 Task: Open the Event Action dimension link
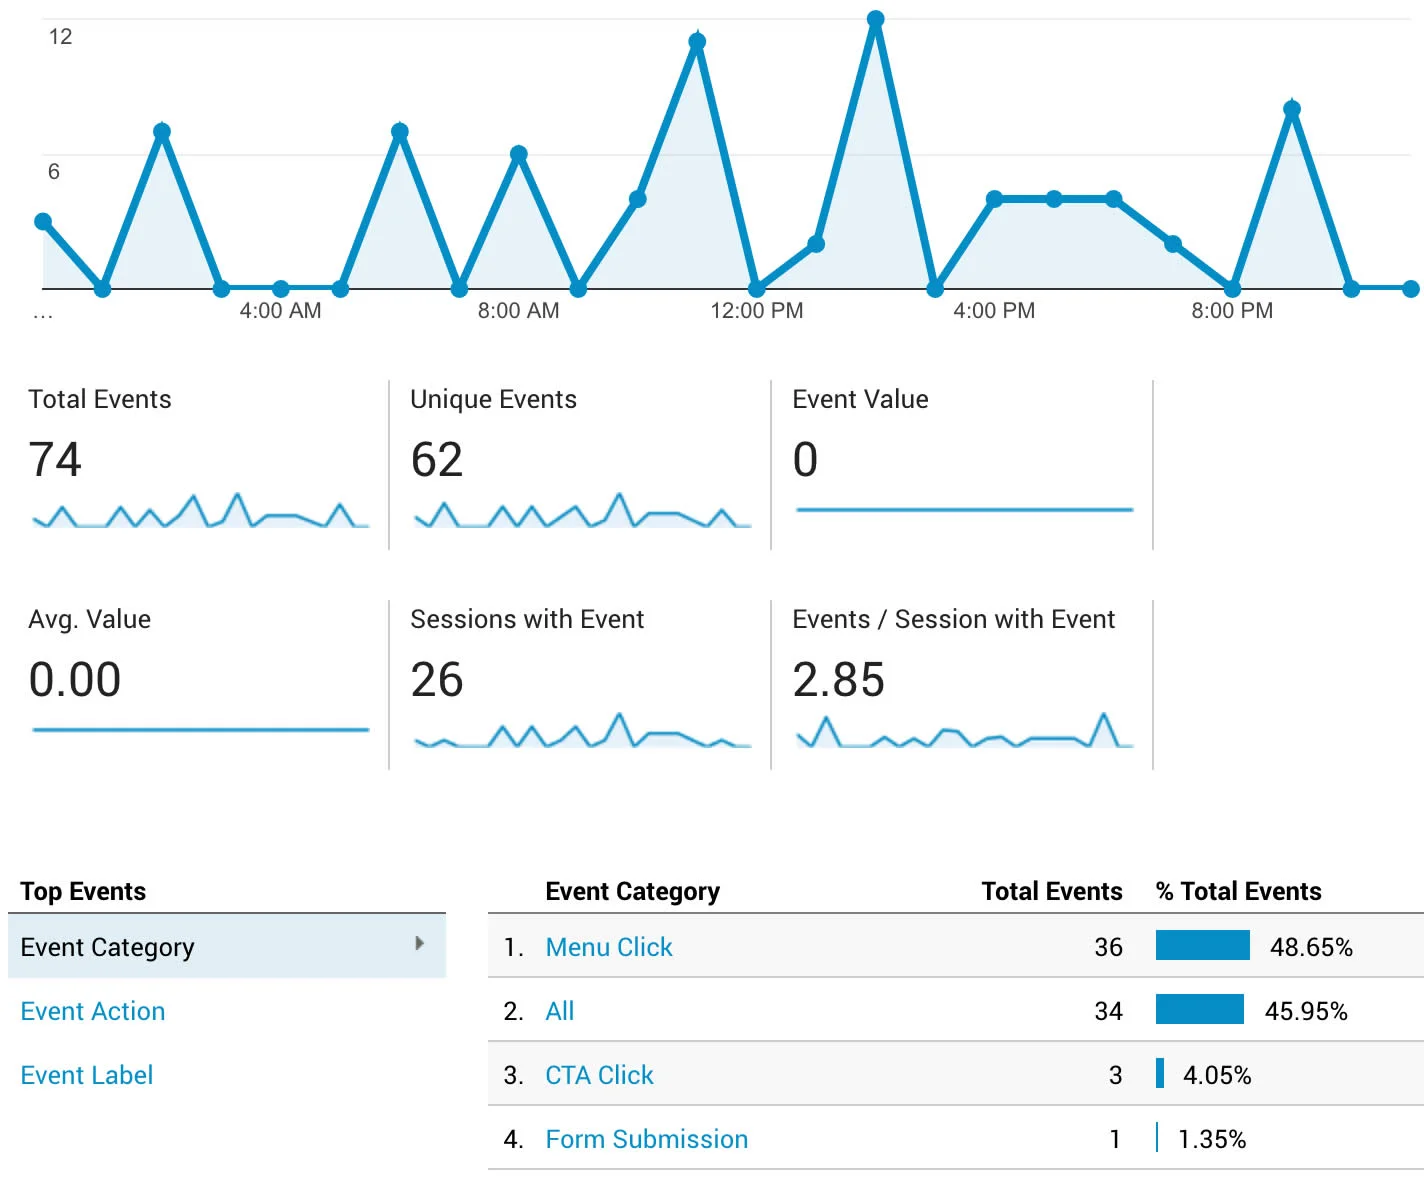[93, 1011]
